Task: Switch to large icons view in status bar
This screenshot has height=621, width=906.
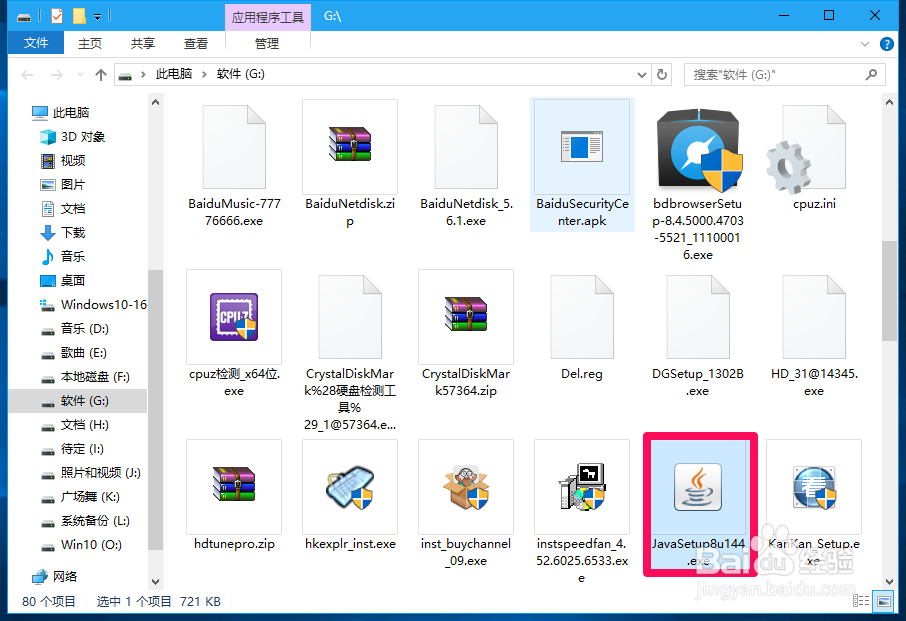Action: coord(883,601)
